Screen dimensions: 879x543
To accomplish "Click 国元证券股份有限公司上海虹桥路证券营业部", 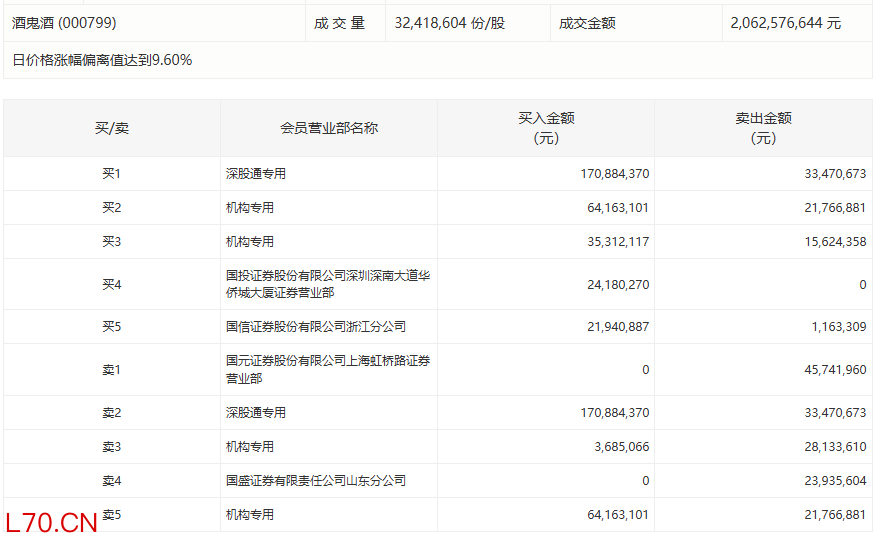I will [328, 369].
